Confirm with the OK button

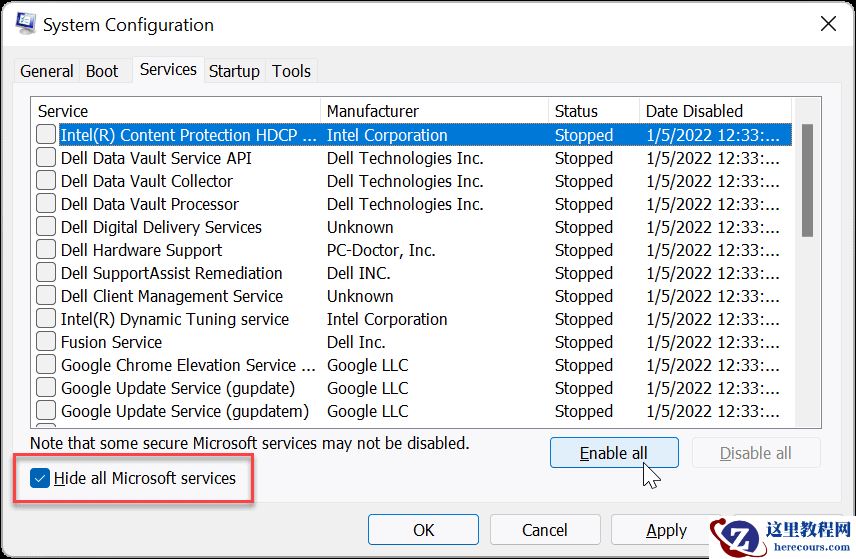(x=423, y=530)
